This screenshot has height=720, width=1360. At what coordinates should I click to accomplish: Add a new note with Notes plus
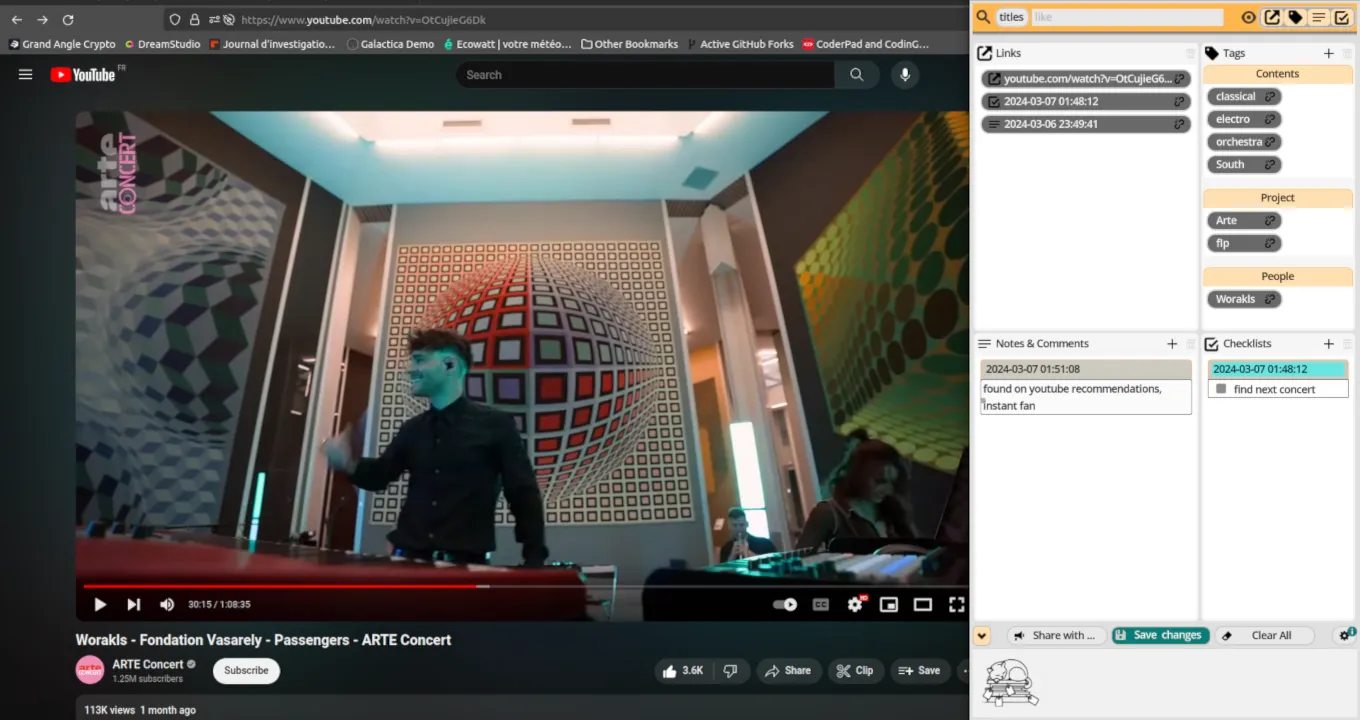(1172, 344)
